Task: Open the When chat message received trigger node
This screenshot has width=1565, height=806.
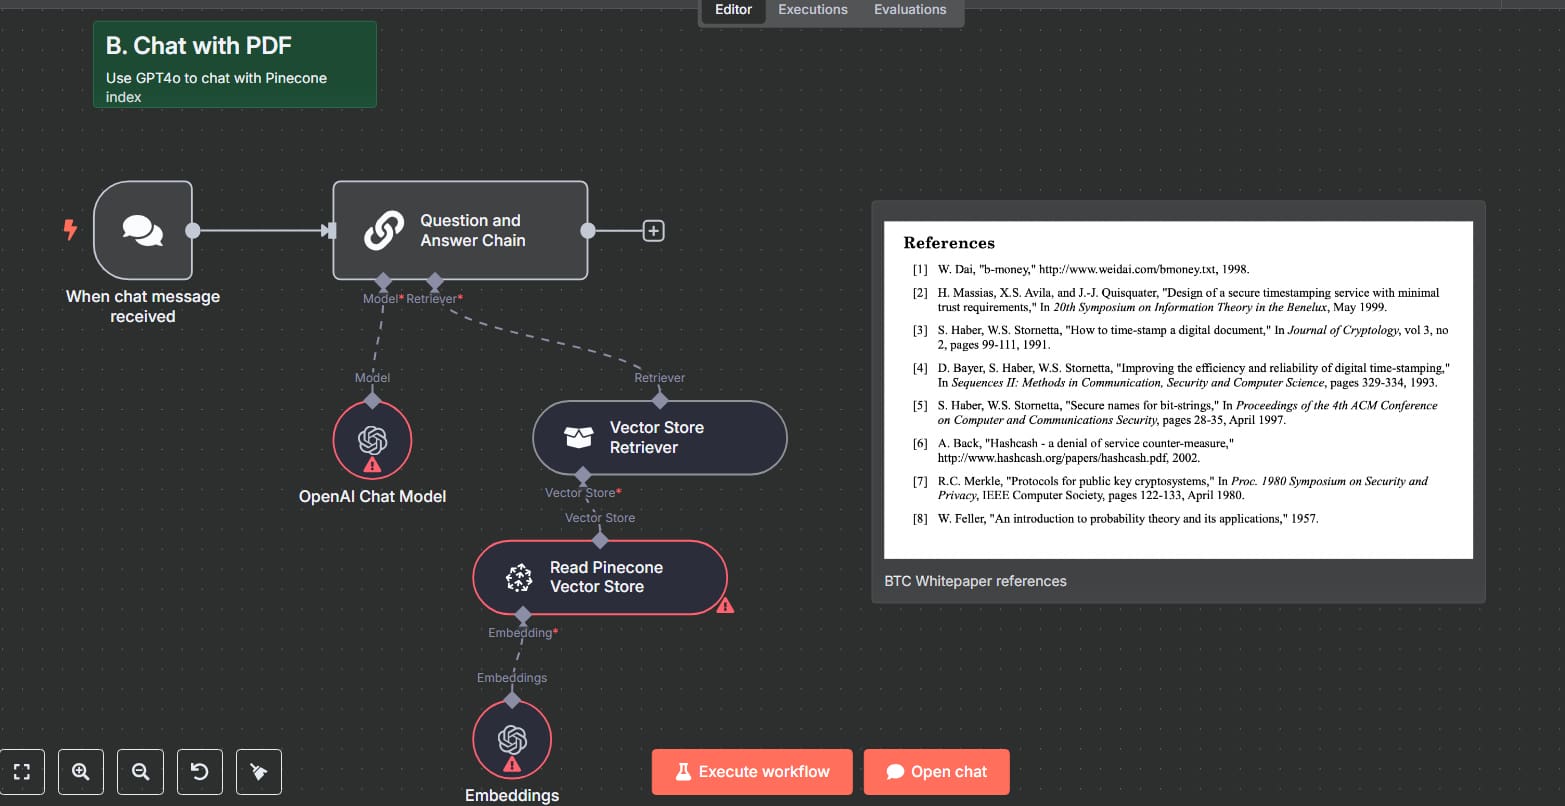Action: (x=142, y=230)
